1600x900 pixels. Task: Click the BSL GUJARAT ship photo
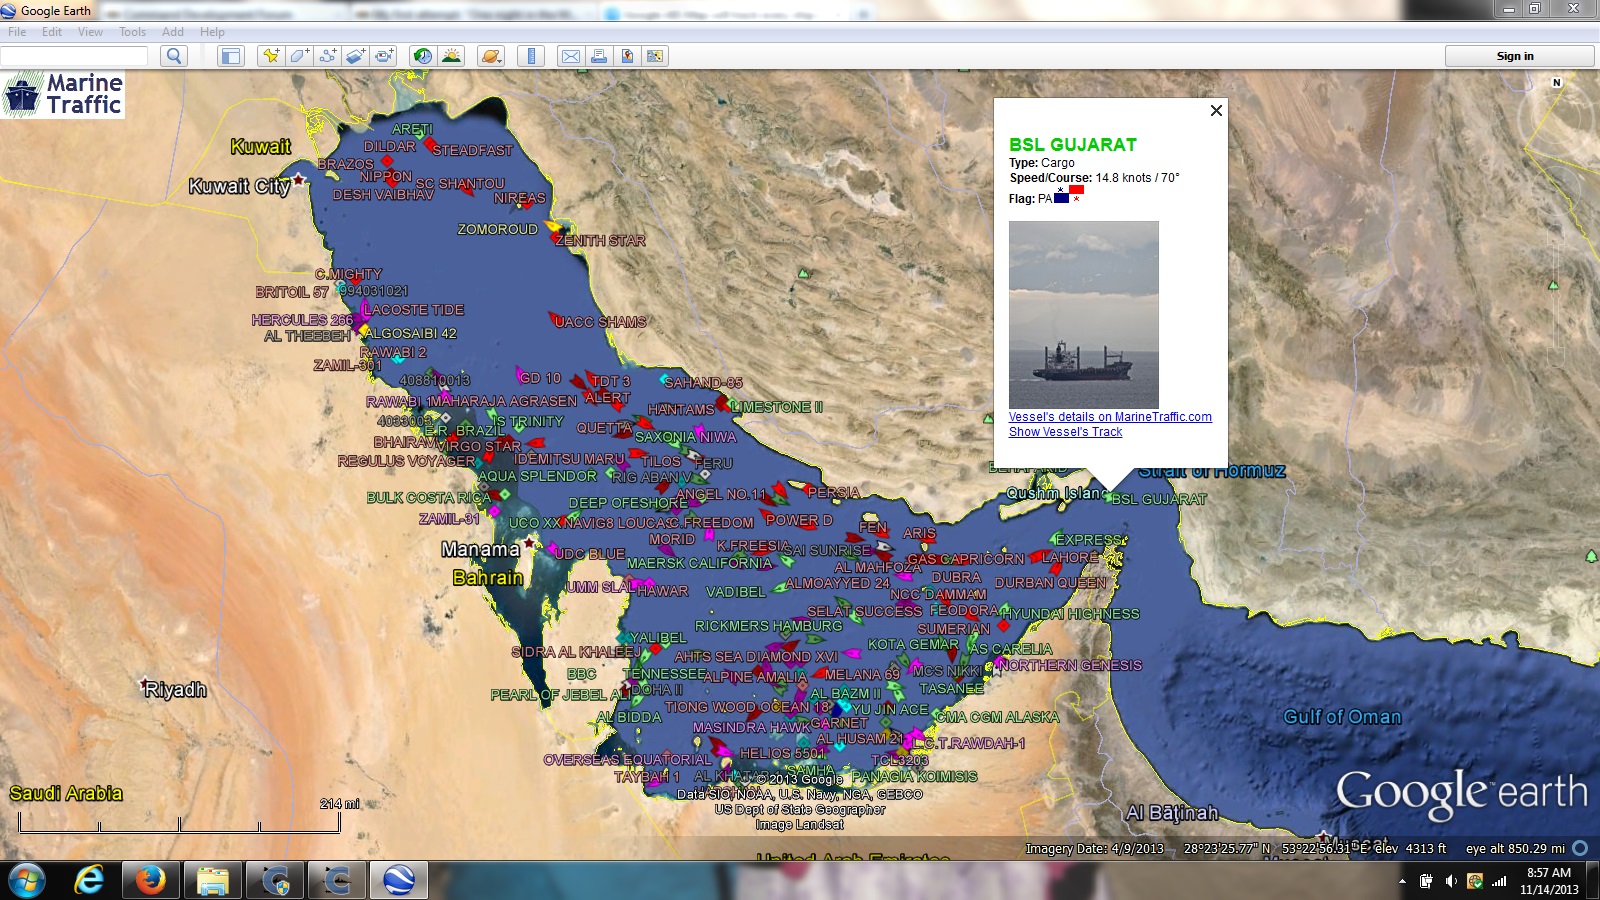tap(1084, 314)
